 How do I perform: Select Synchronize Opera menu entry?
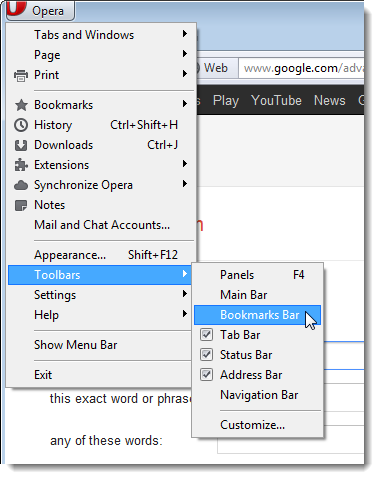(101, 185)
